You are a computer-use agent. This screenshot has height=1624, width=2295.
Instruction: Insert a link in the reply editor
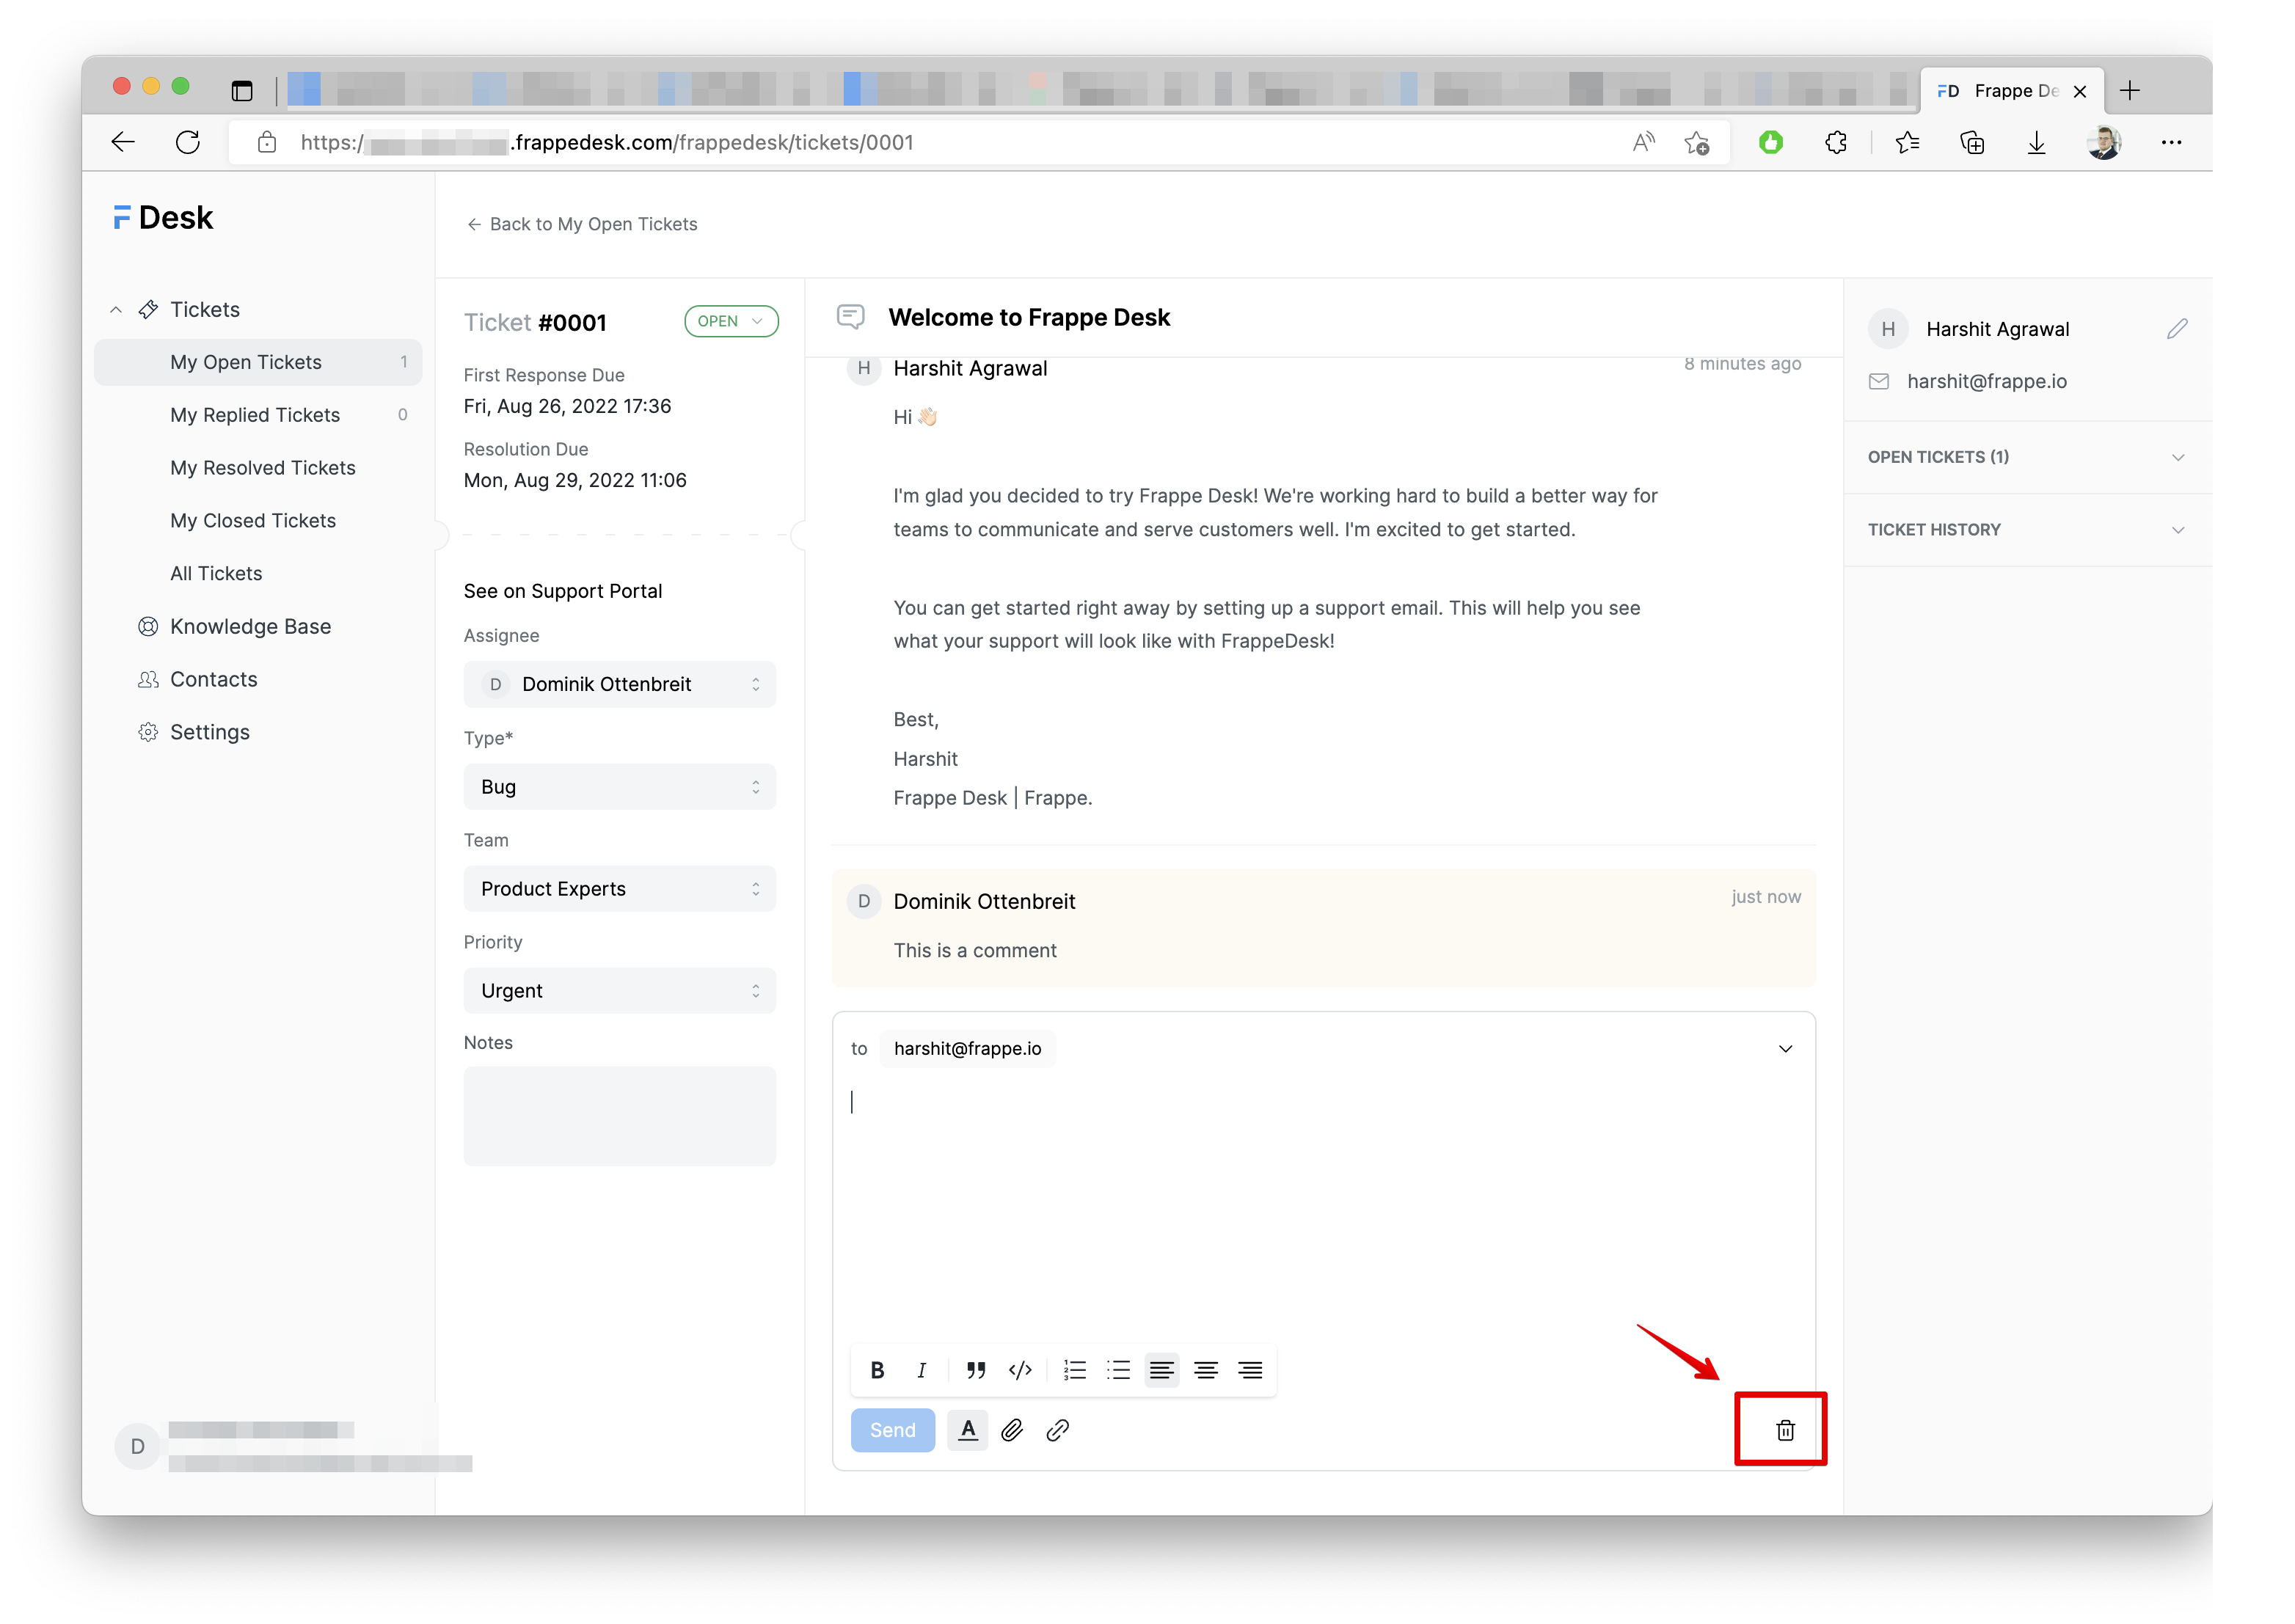click(1057, 1430)
